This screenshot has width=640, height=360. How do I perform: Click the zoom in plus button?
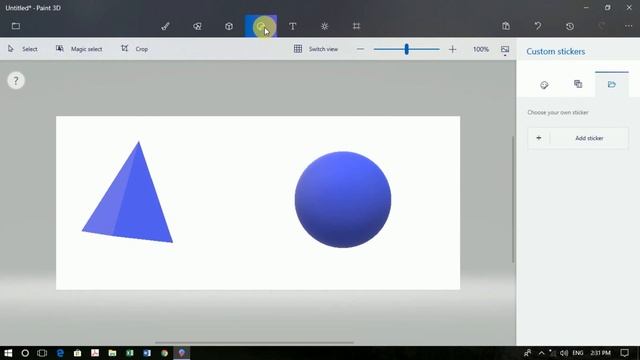[452, 49]
